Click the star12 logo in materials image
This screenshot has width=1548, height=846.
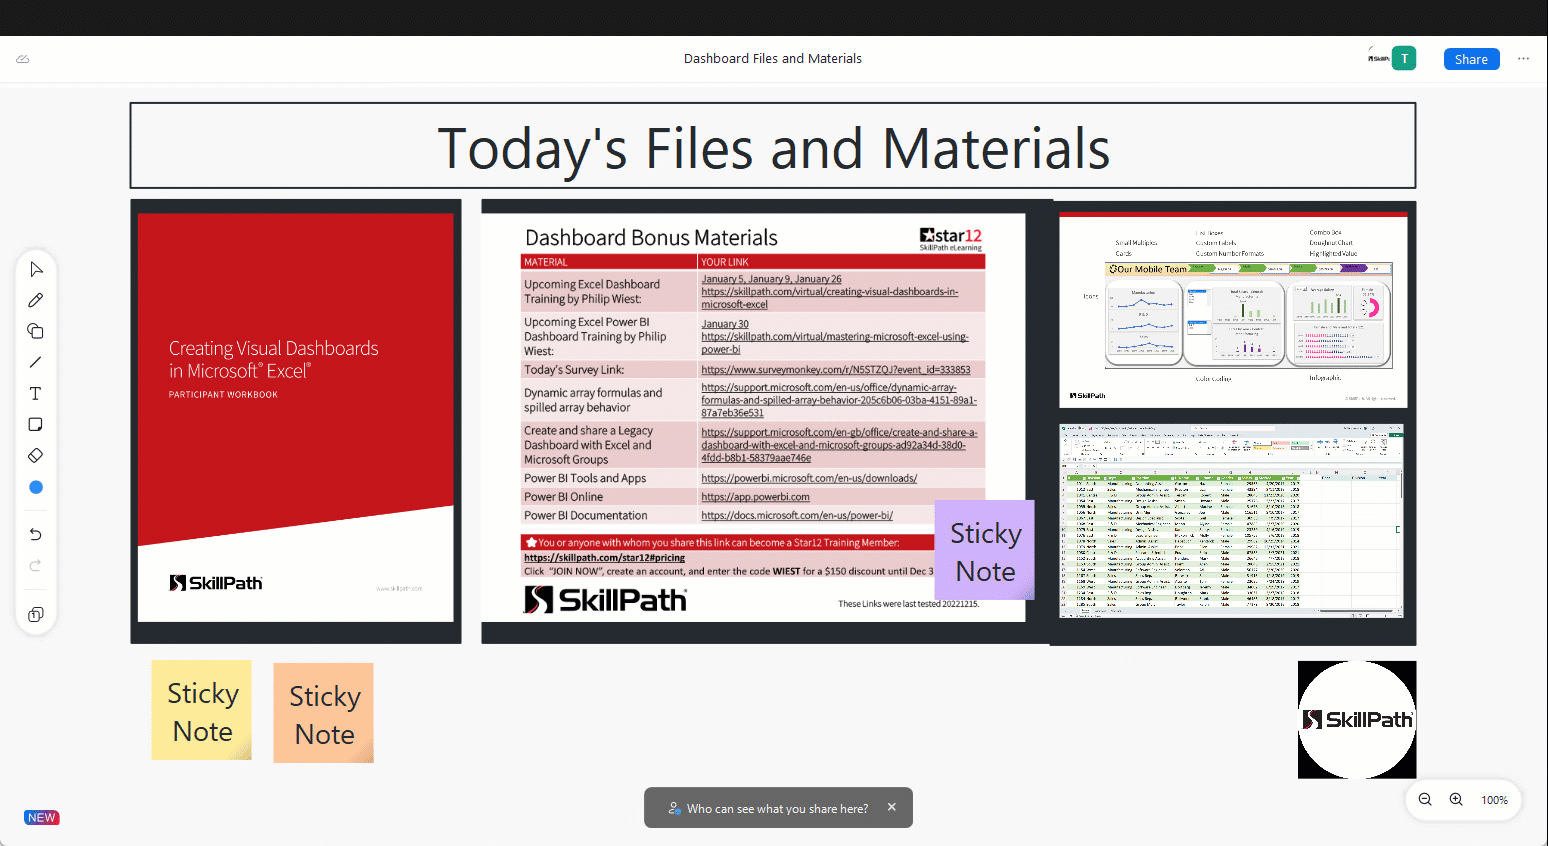(951, 239)
